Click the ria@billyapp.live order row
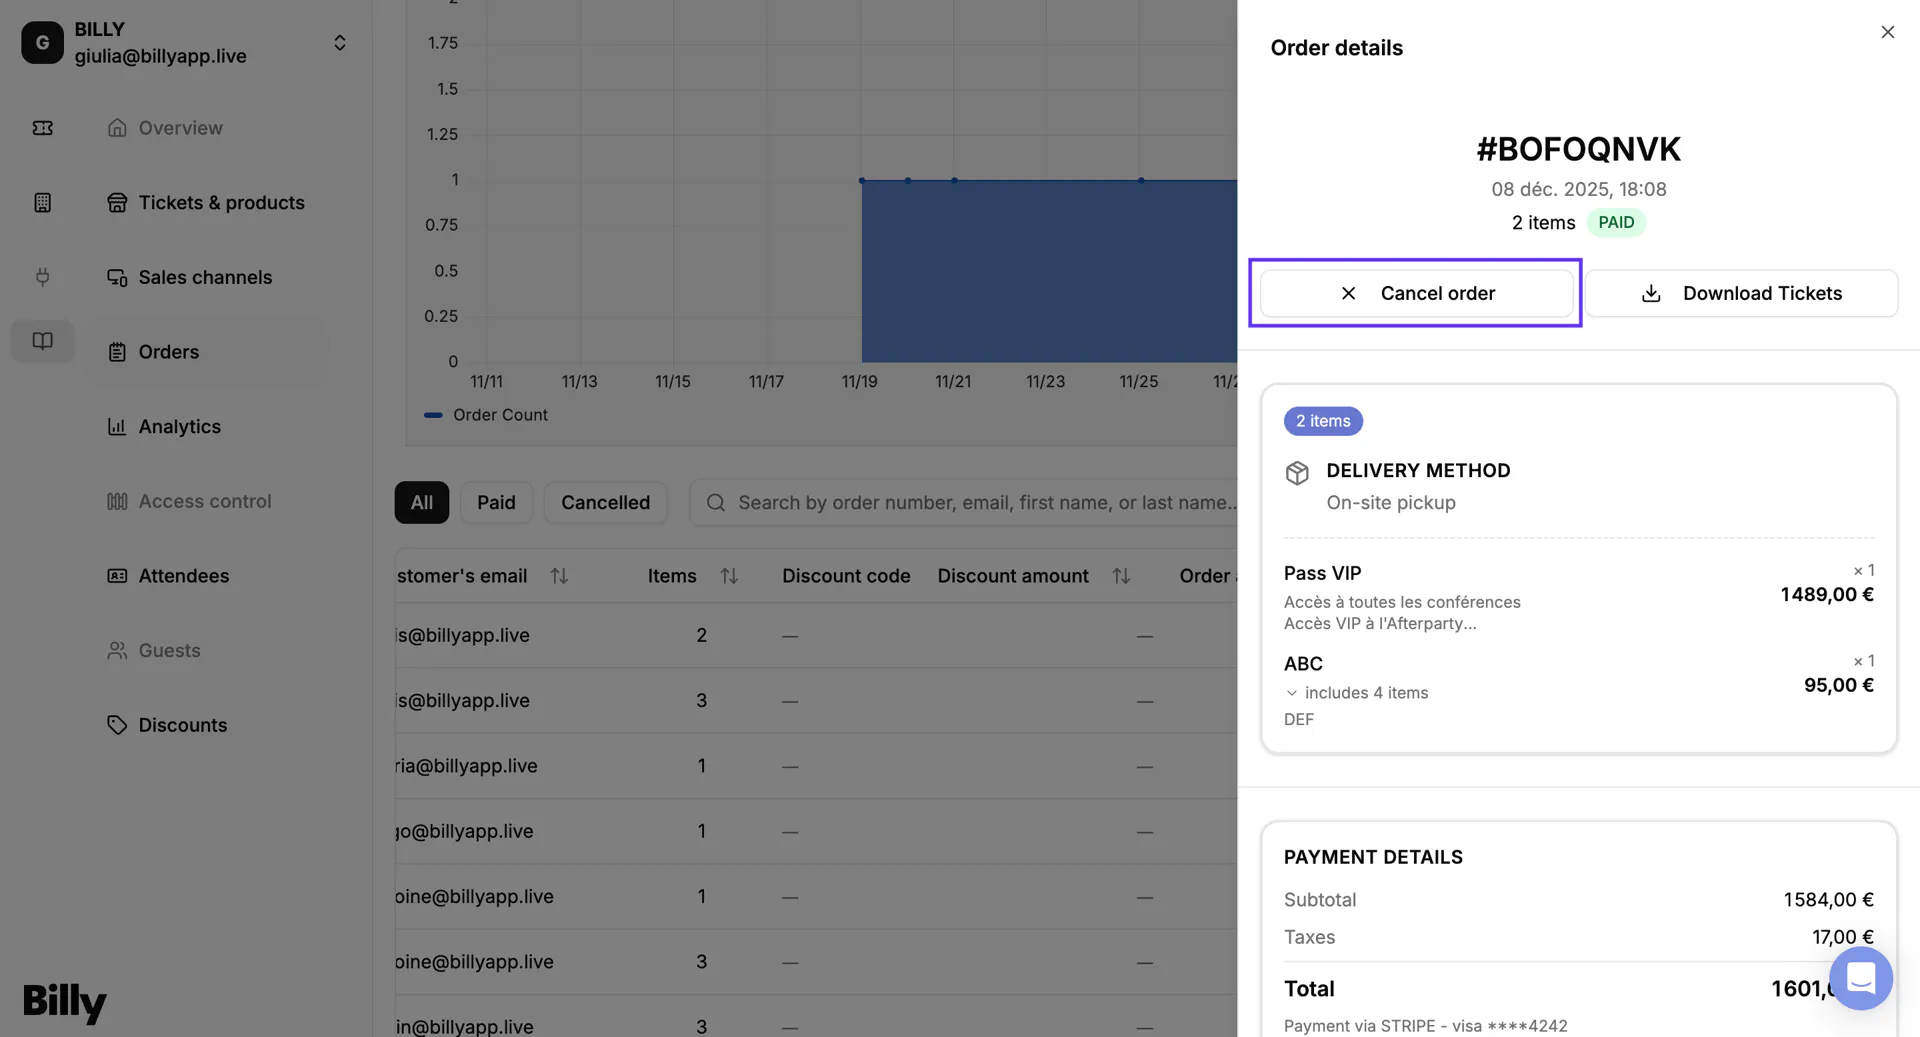1920x1037 pixels. pos(816,766)
